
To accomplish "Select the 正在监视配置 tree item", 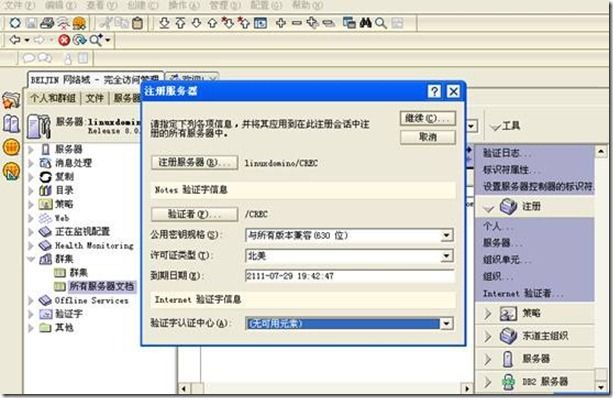I will [x=82, y=231].
